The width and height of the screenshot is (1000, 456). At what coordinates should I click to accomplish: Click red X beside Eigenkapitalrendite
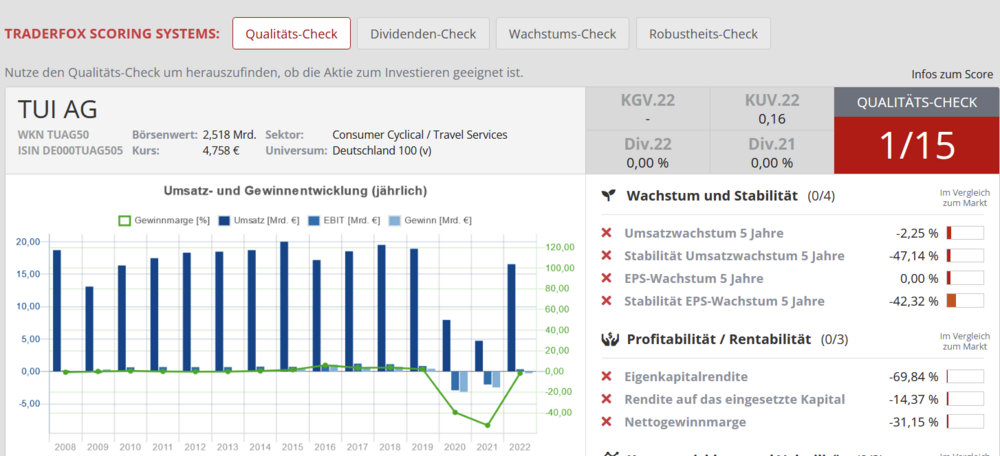(x=607, y=377)
